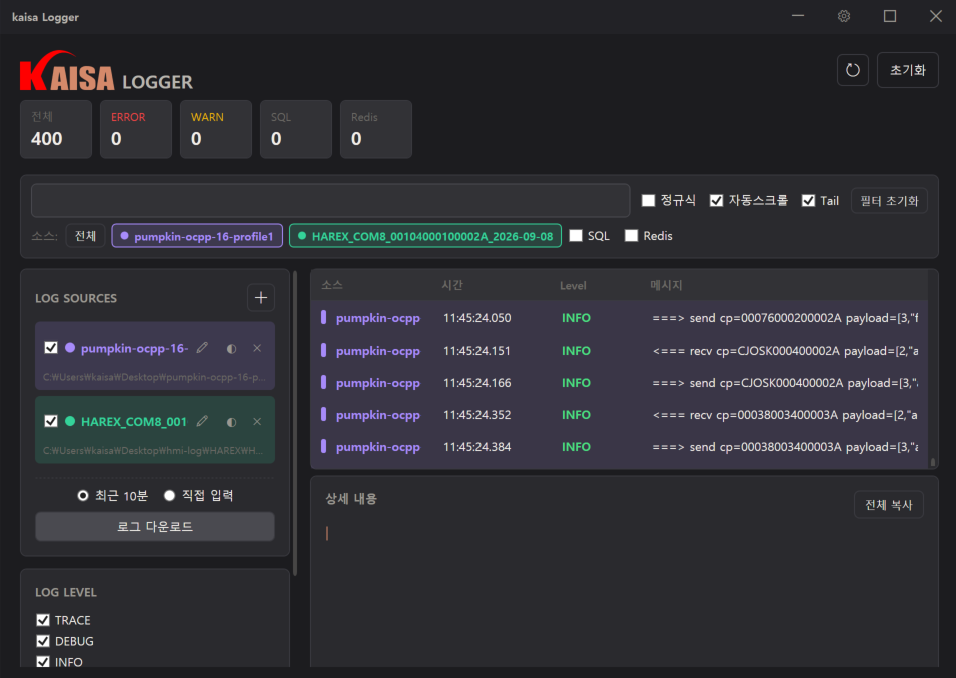Click the ERROR count card

pyautogui.click(x=136, y=129)
